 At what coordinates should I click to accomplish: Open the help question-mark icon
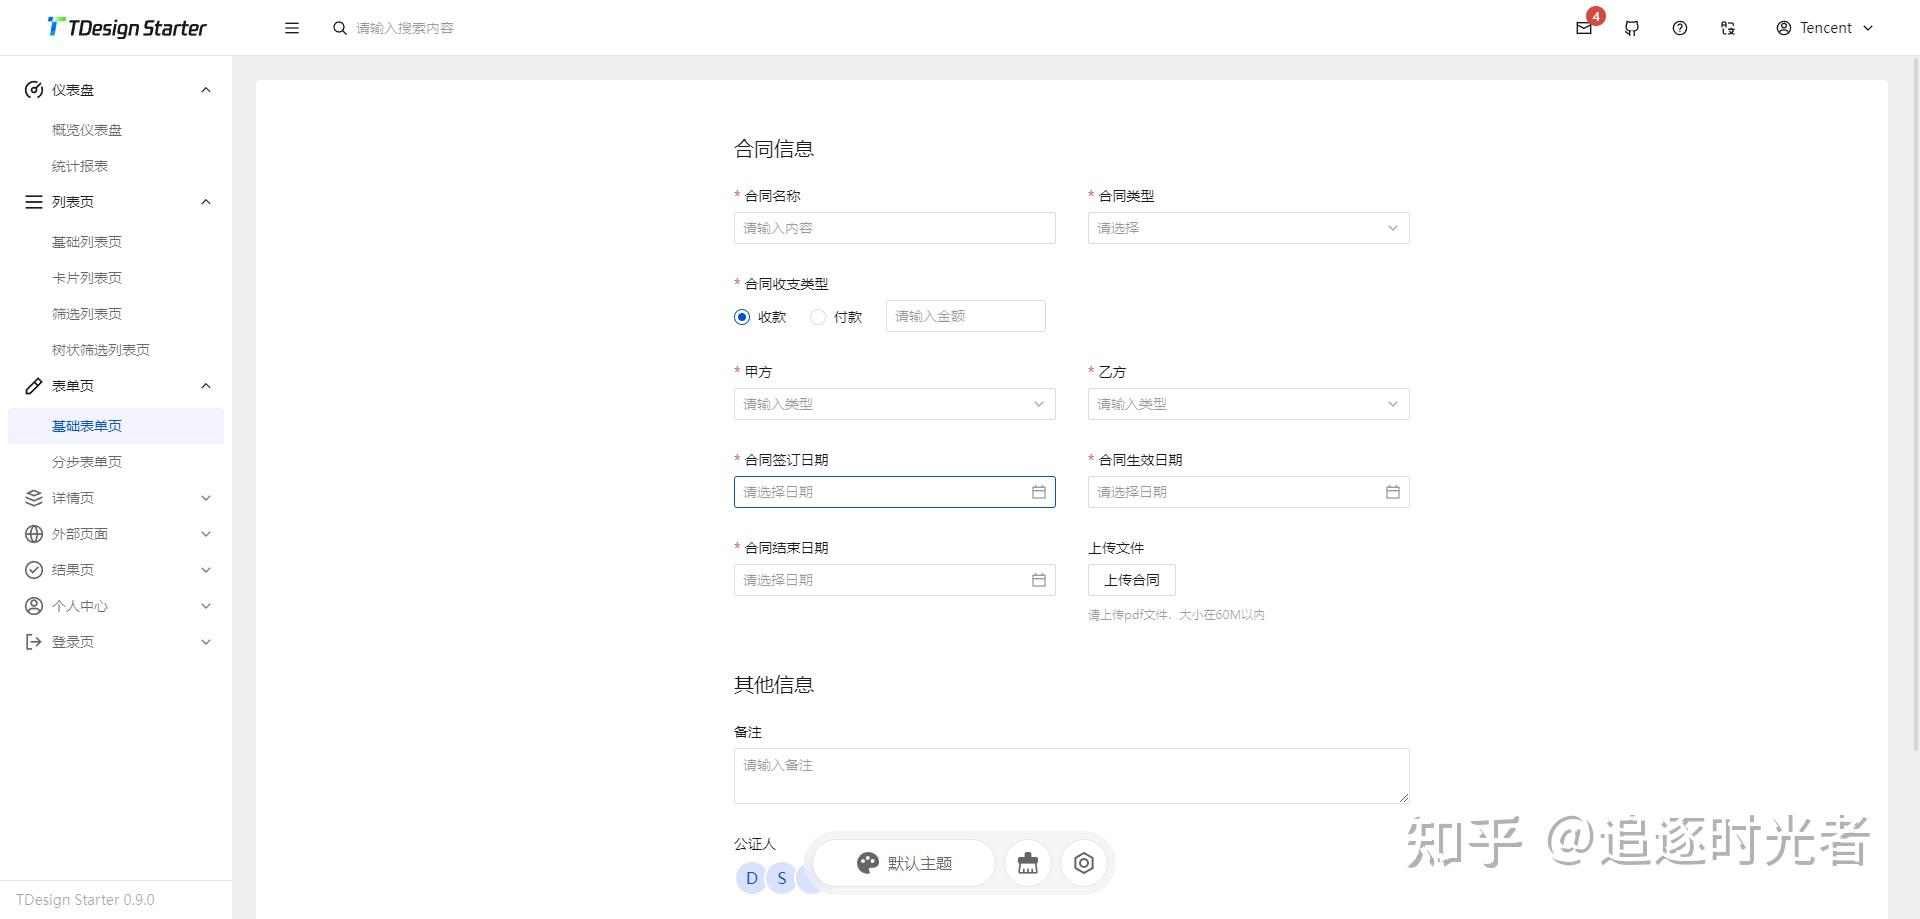click(1680, 28)
